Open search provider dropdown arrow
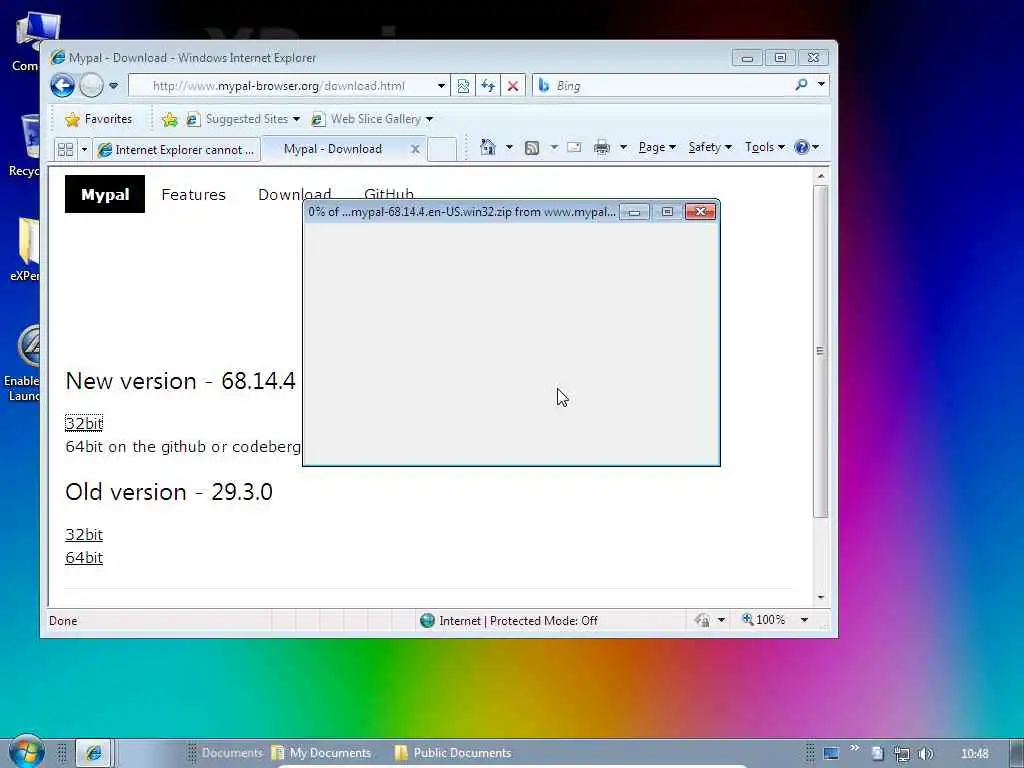1024x768 pixels. pyautogui.click(x=822, y=85)
